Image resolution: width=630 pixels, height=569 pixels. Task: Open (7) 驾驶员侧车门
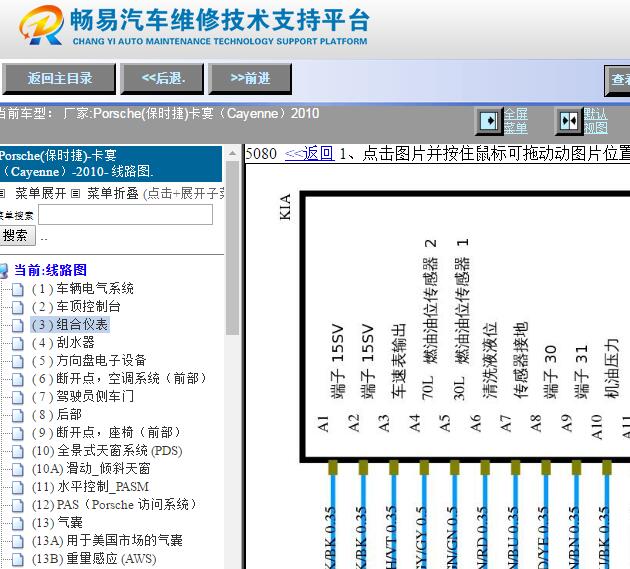(x=83, y=397)
